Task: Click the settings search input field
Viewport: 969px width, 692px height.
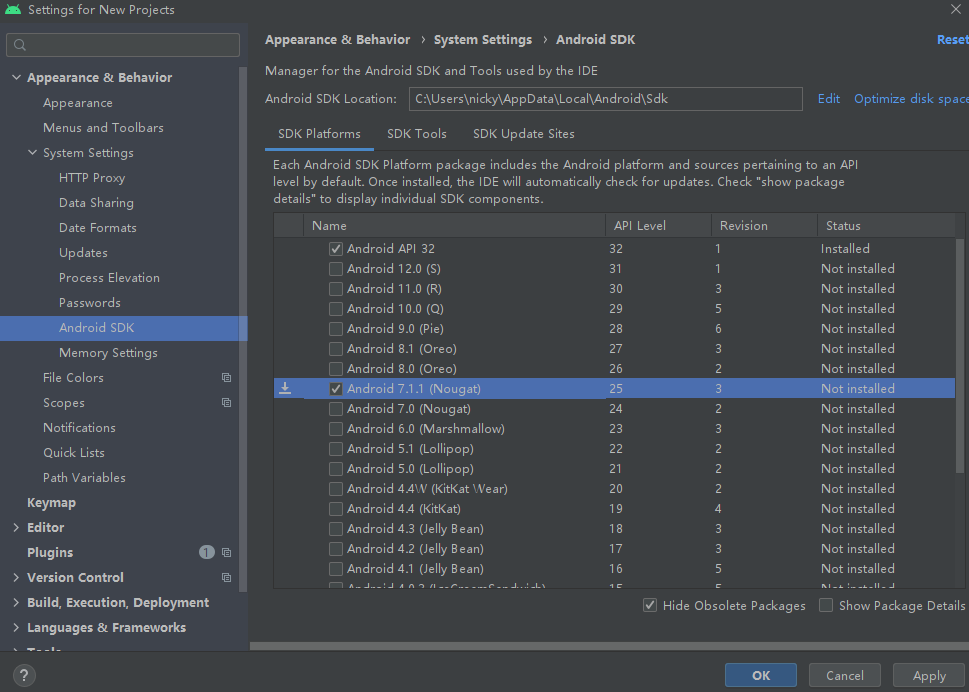Action: (123, 44)
